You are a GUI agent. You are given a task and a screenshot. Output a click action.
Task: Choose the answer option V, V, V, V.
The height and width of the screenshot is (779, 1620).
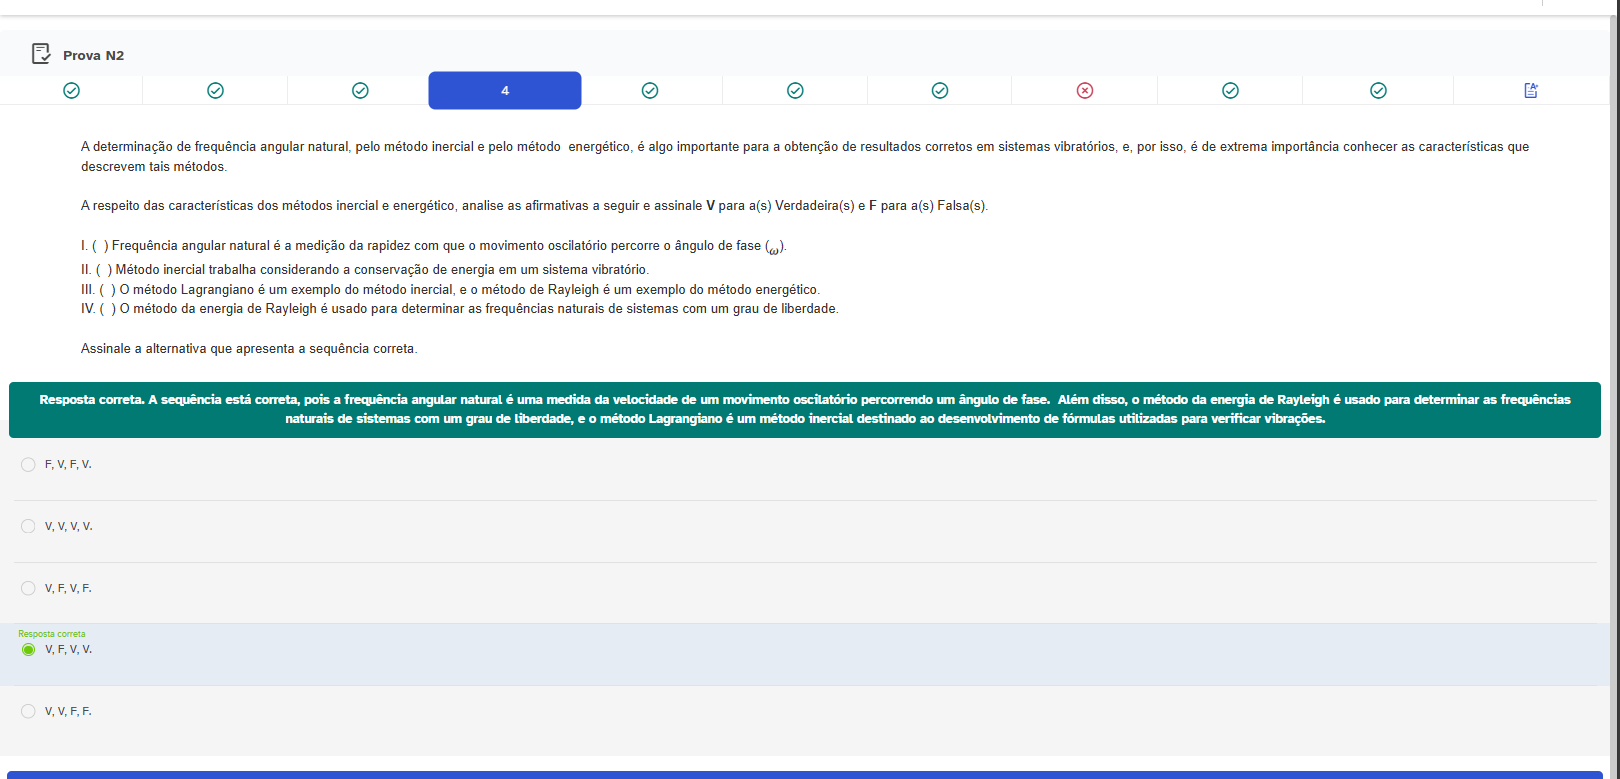[28, 527]
